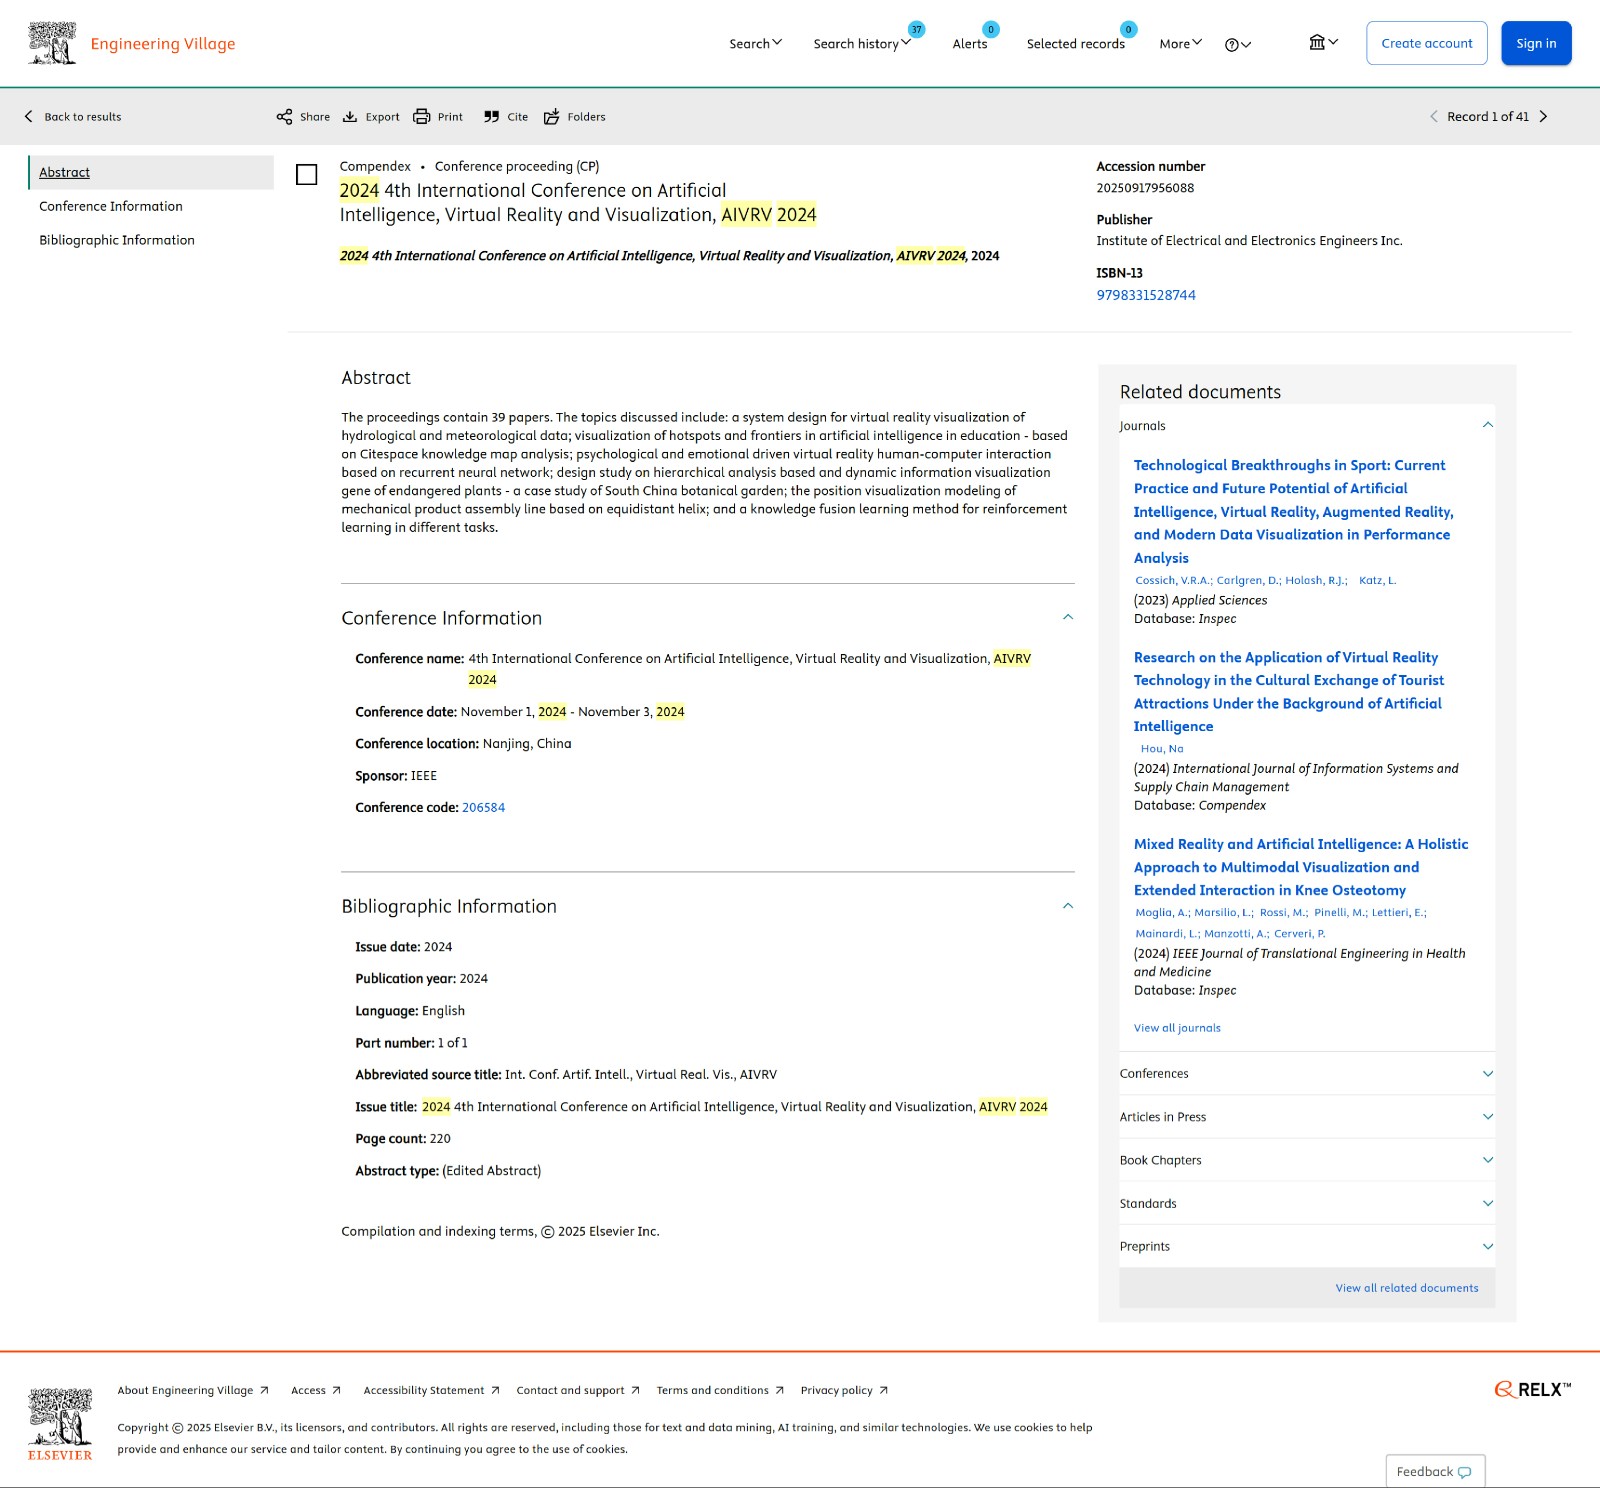Click author Cerveri, P. link
1600x1488 pixels.
click(1299, 933)
